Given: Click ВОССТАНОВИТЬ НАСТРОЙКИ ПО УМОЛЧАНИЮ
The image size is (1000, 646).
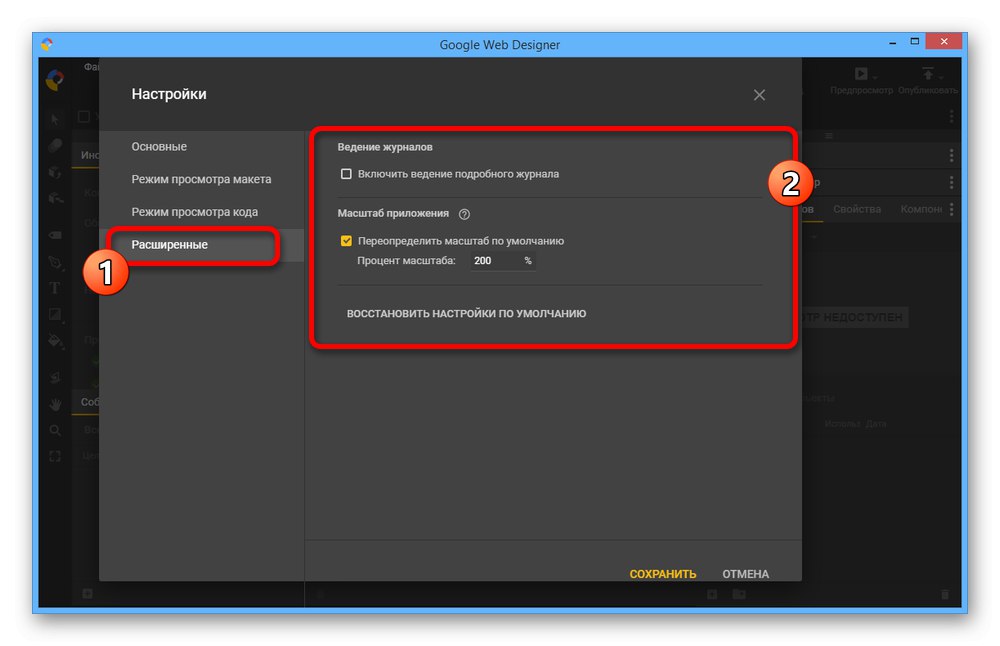Looking at the screenshot, I should [466, 314].
